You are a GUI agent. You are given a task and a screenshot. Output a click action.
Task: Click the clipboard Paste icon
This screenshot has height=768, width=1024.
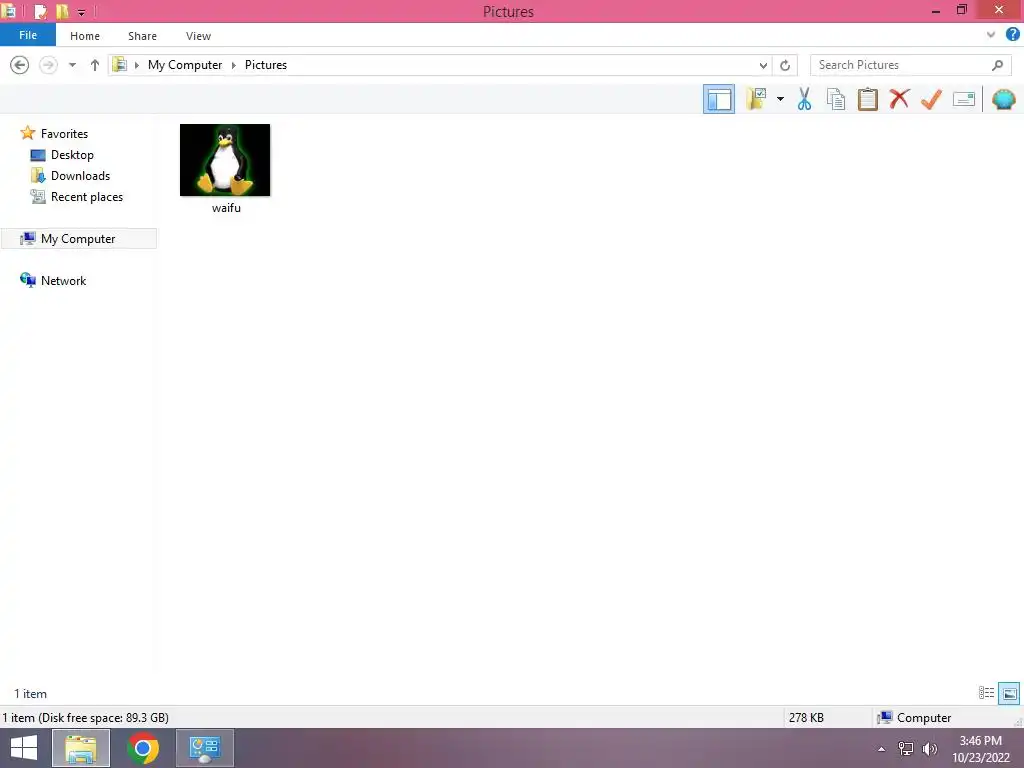(x=867, y=99)
